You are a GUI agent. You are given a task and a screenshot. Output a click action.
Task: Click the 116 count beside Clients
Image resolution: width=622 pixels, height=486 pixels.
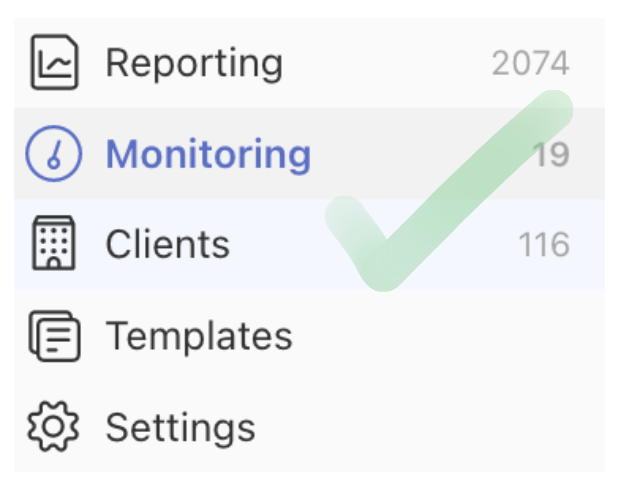coord(543,246)
